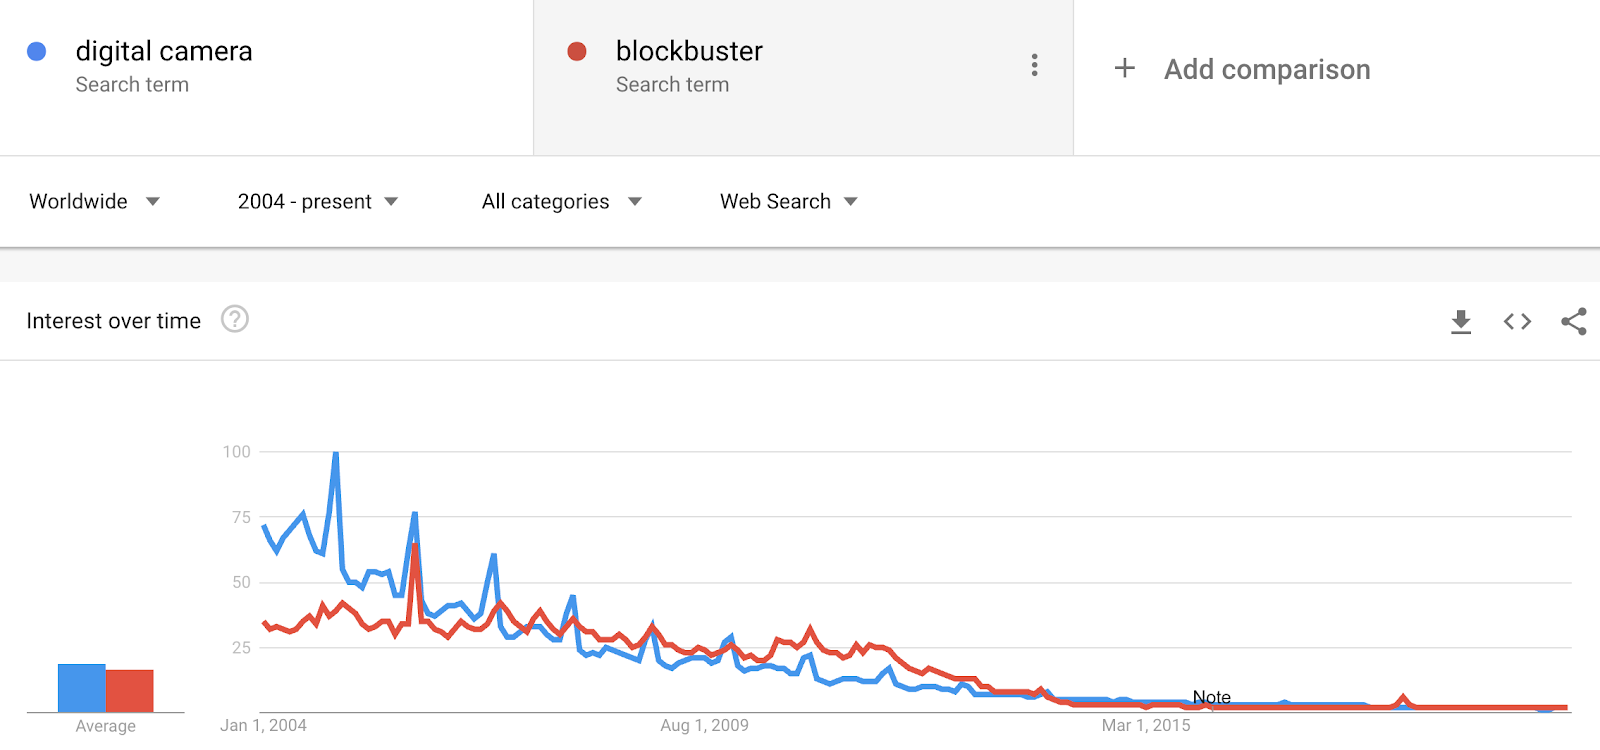Expand the Worldwide region dropdown
The height and width of the screenshot is (750, 1600).
pyautogui.click(x=95, y=201)
